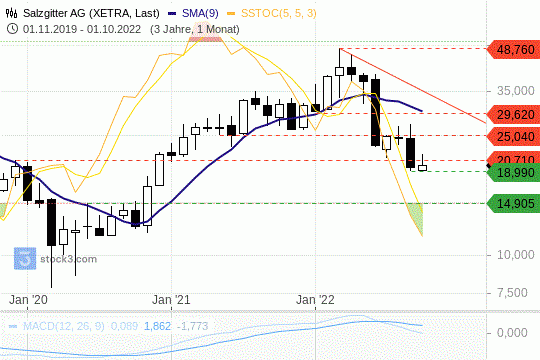The width and height of the screenshot is (540, 360).
Task: Click the MACD value -1,773
Action: click(192, 326)
